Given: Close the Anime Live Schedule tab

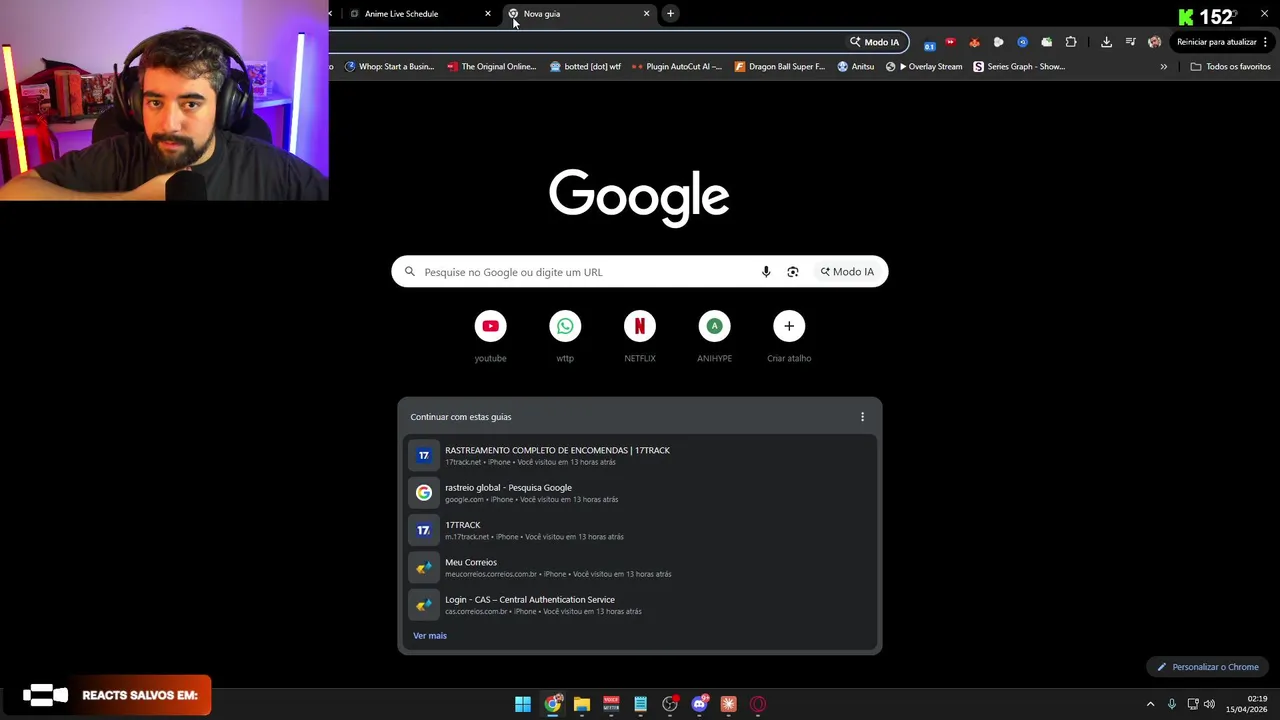Looking at the screenshot, I should 488,14.
